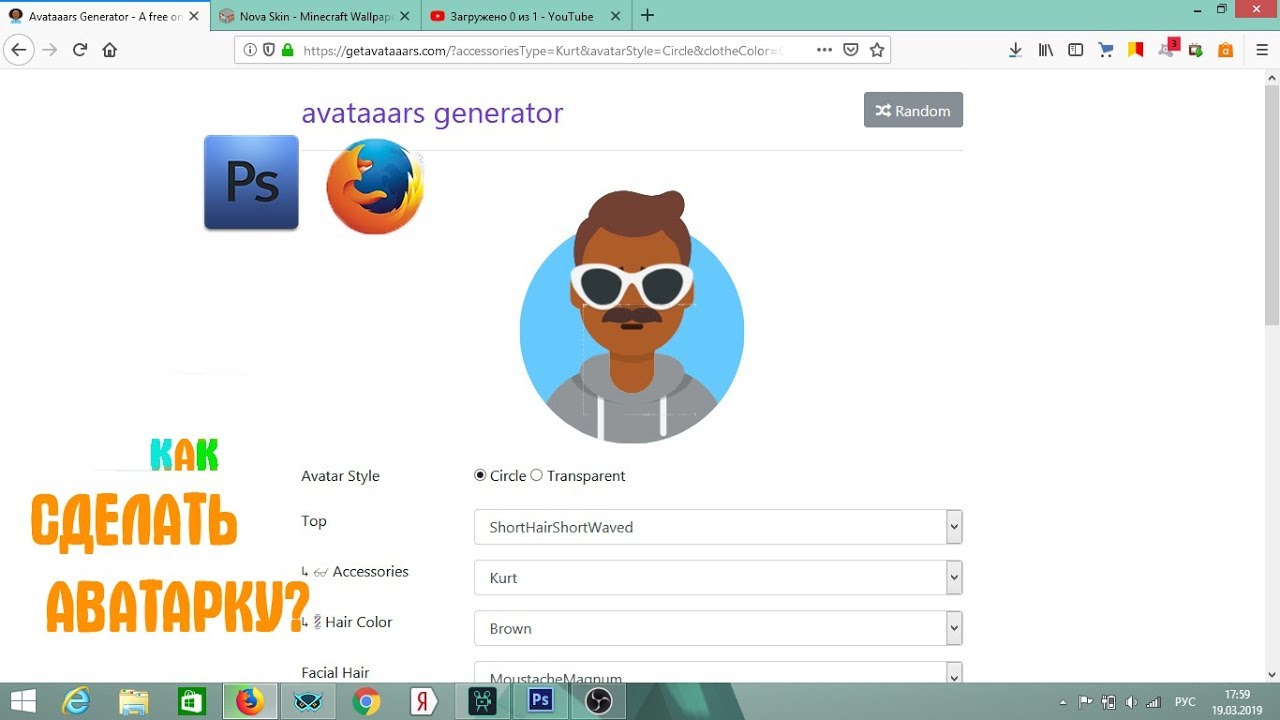Screen dimensions: 1280x720
Task: Open the Firefox library
Action: [1046, 50]
